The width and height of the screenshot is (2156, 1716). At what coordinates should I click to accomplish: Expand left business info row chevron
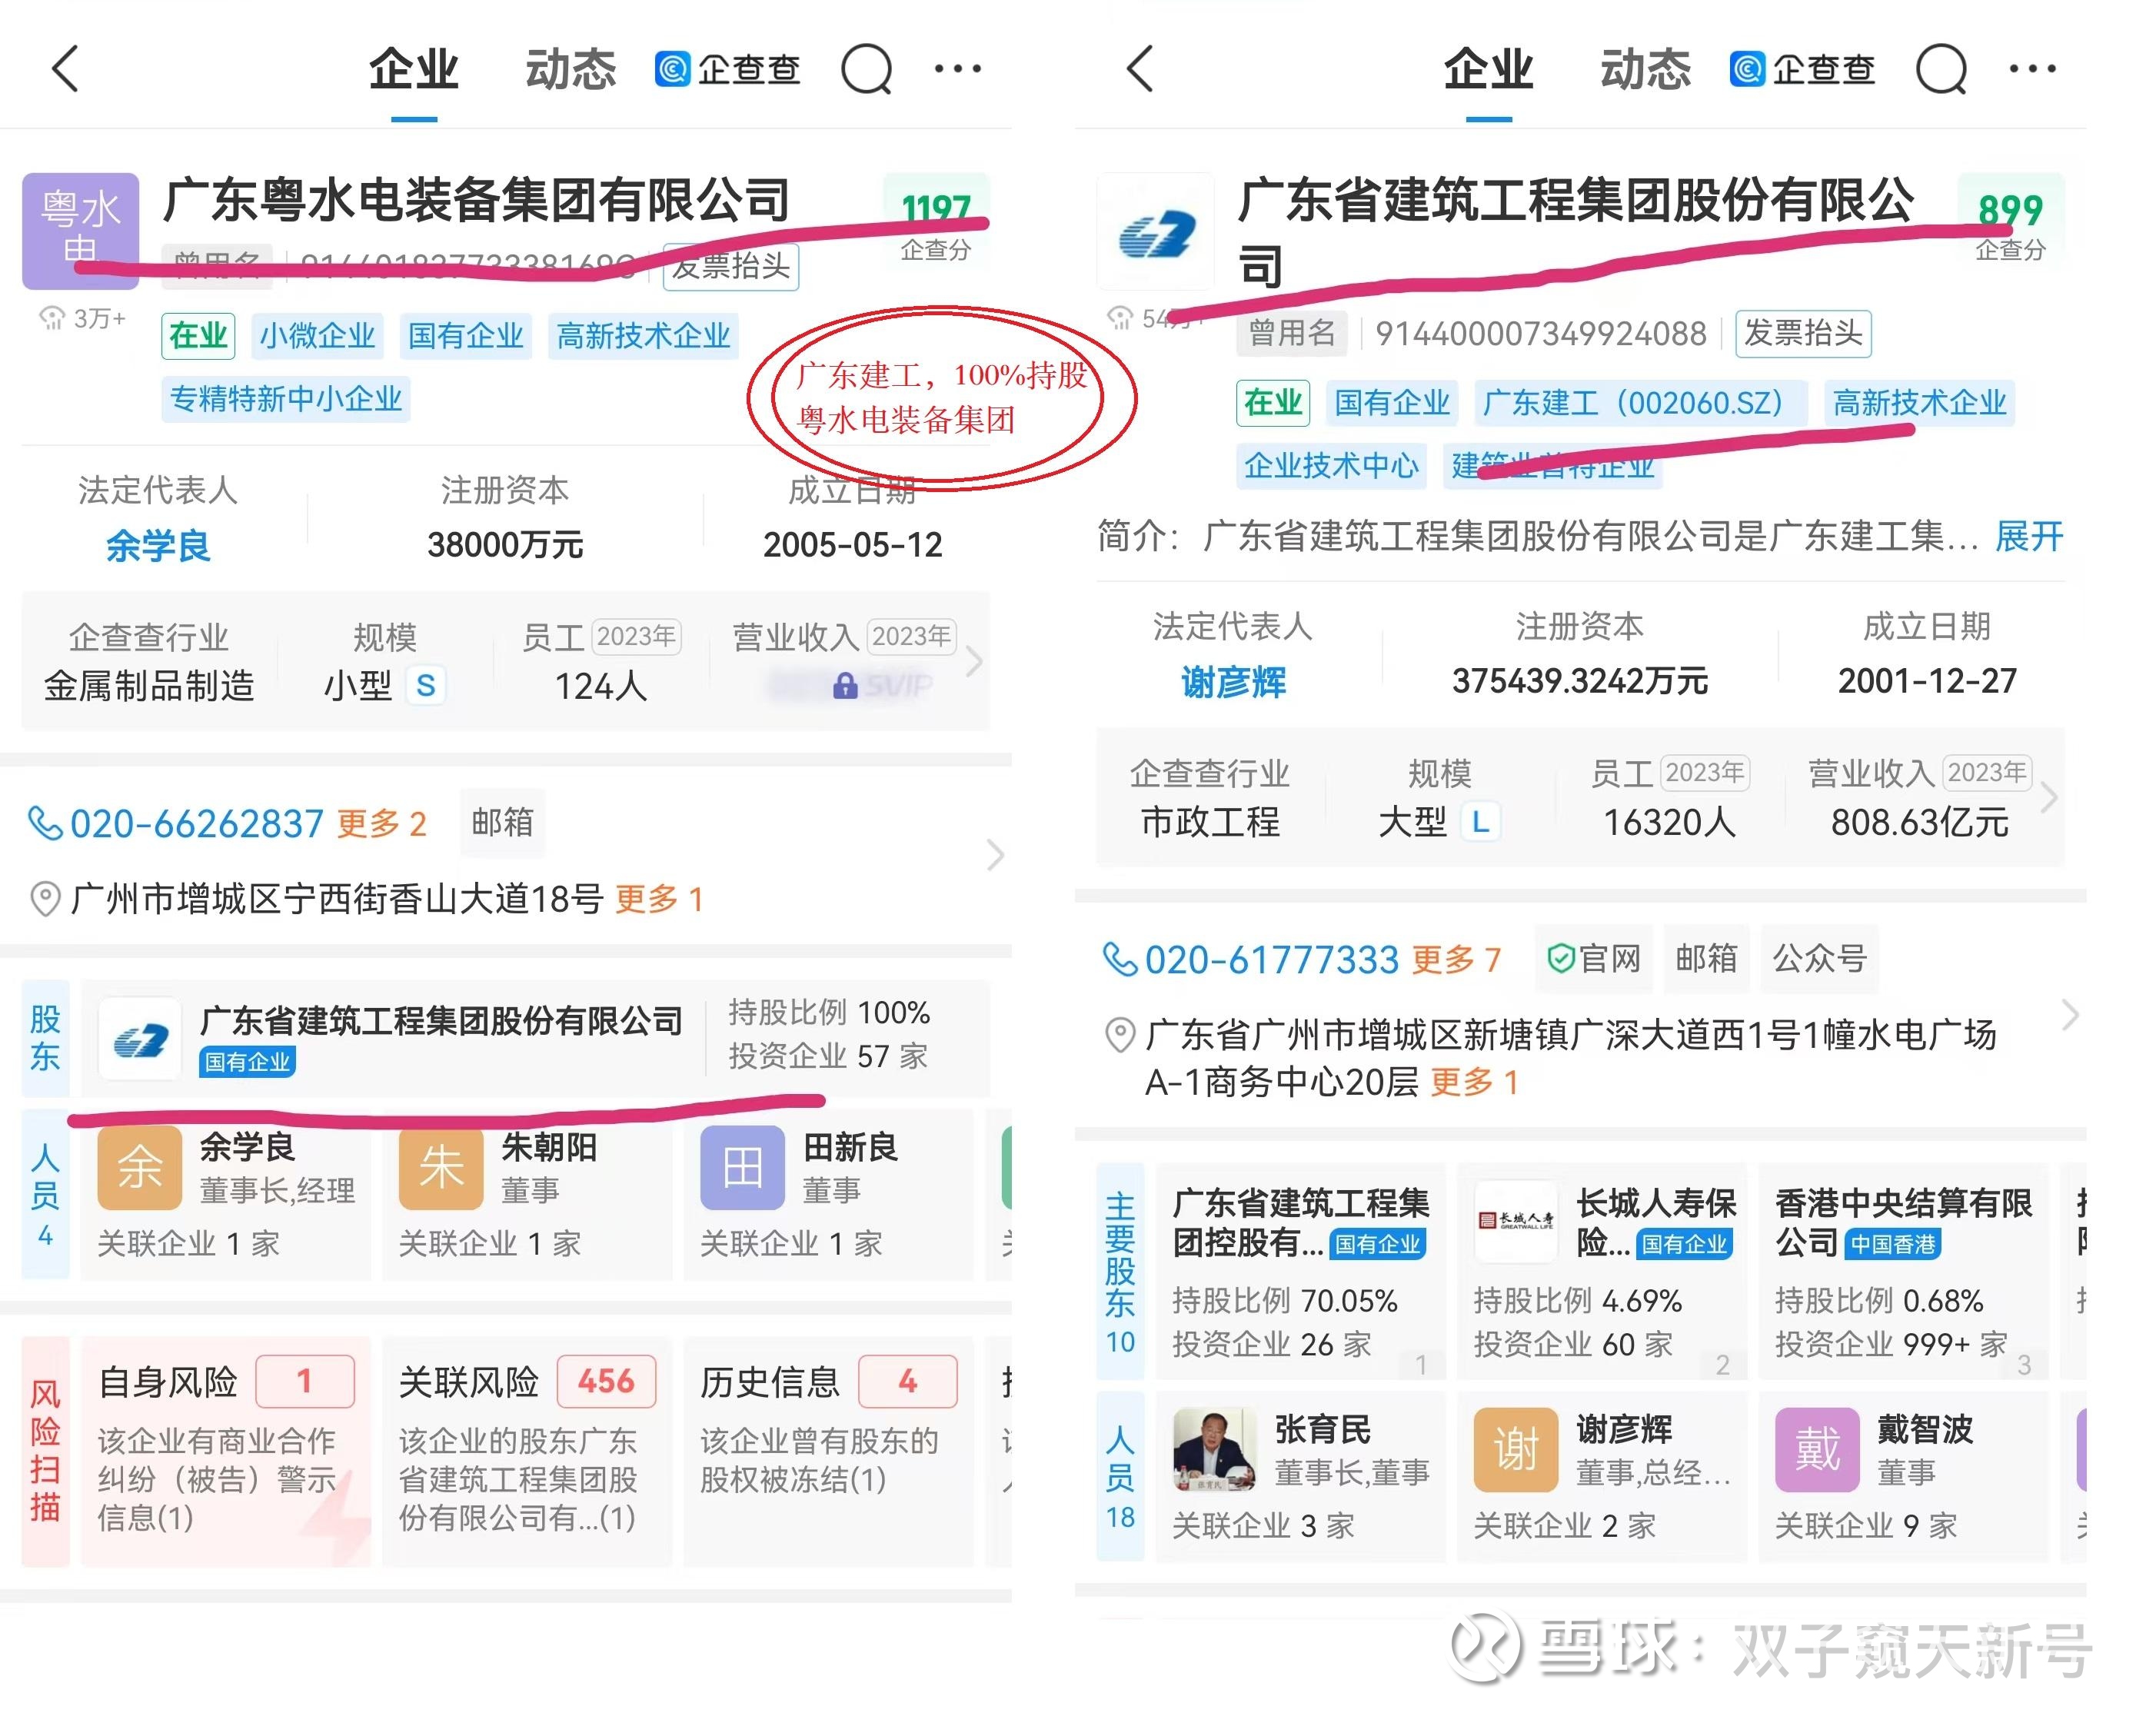(x=975, y=662)
